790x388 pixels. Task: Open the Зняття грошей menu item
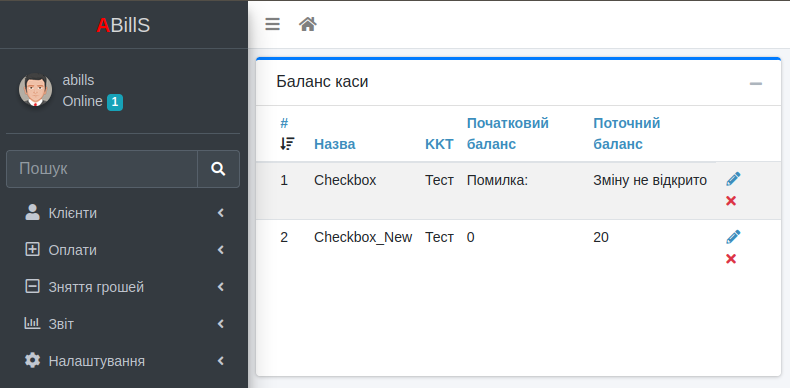point(123,287)
